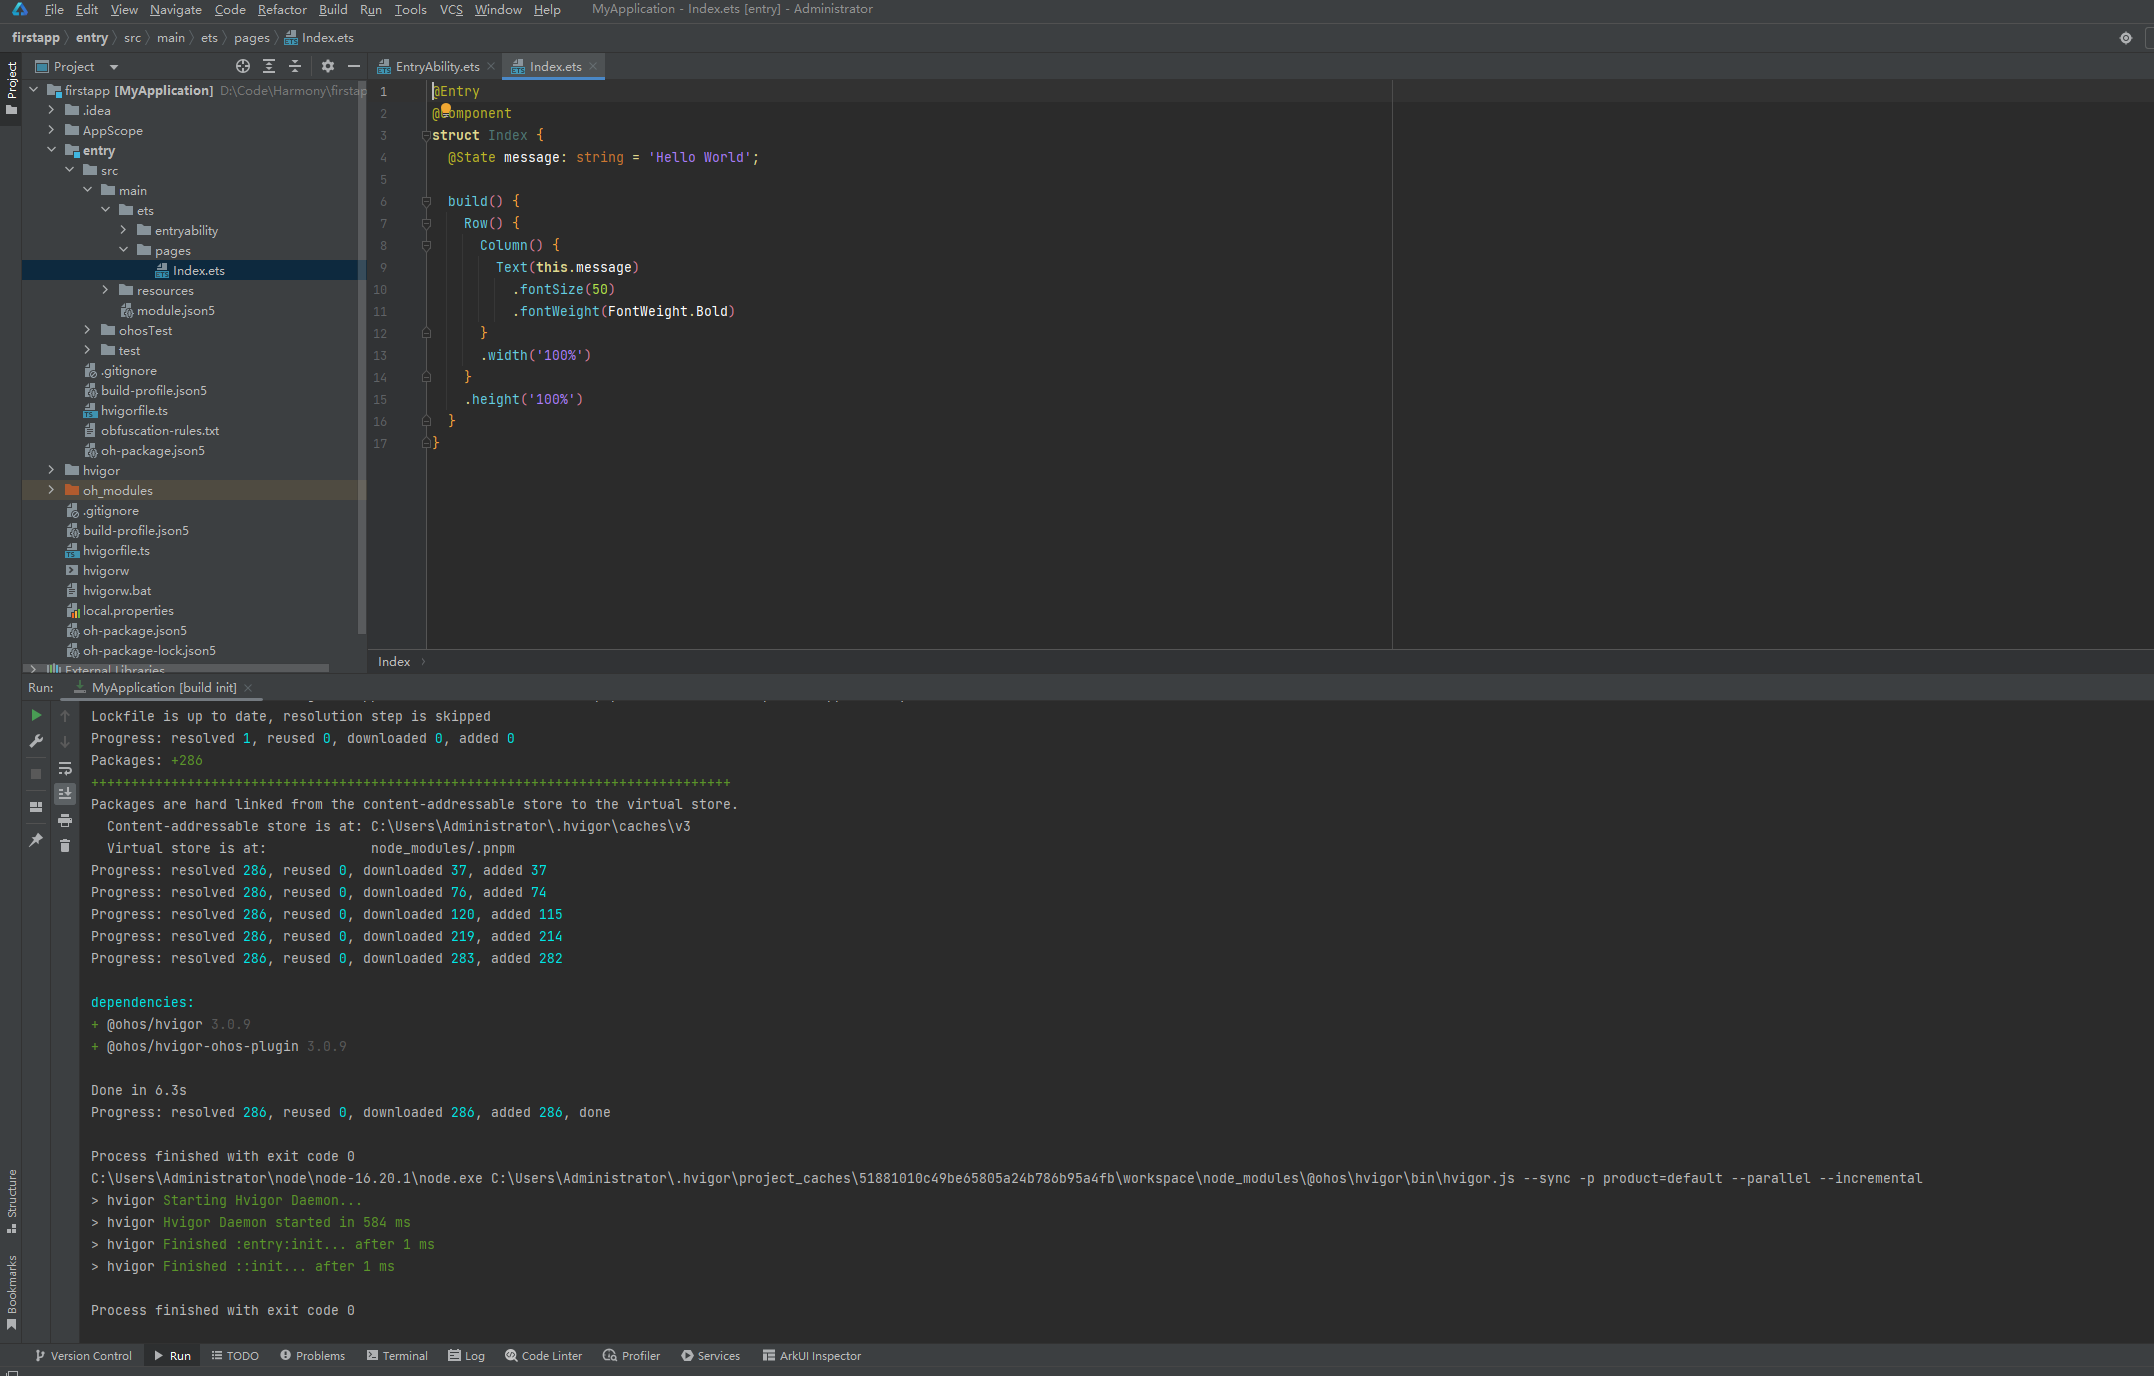Open the Build menu
This screenshot has width=2154, height=1376.
[x=333, y=9]
